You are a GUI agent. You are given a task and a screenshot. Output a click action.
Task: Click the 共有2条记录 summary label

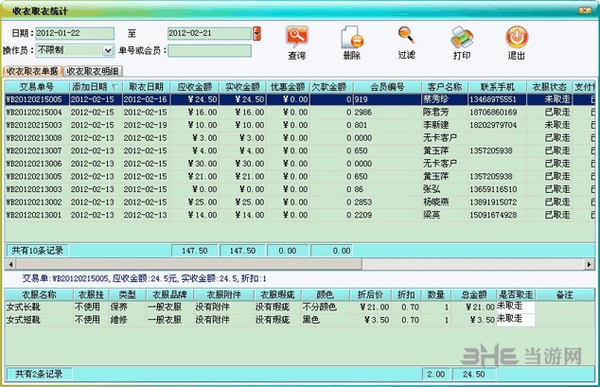[39, 374]
